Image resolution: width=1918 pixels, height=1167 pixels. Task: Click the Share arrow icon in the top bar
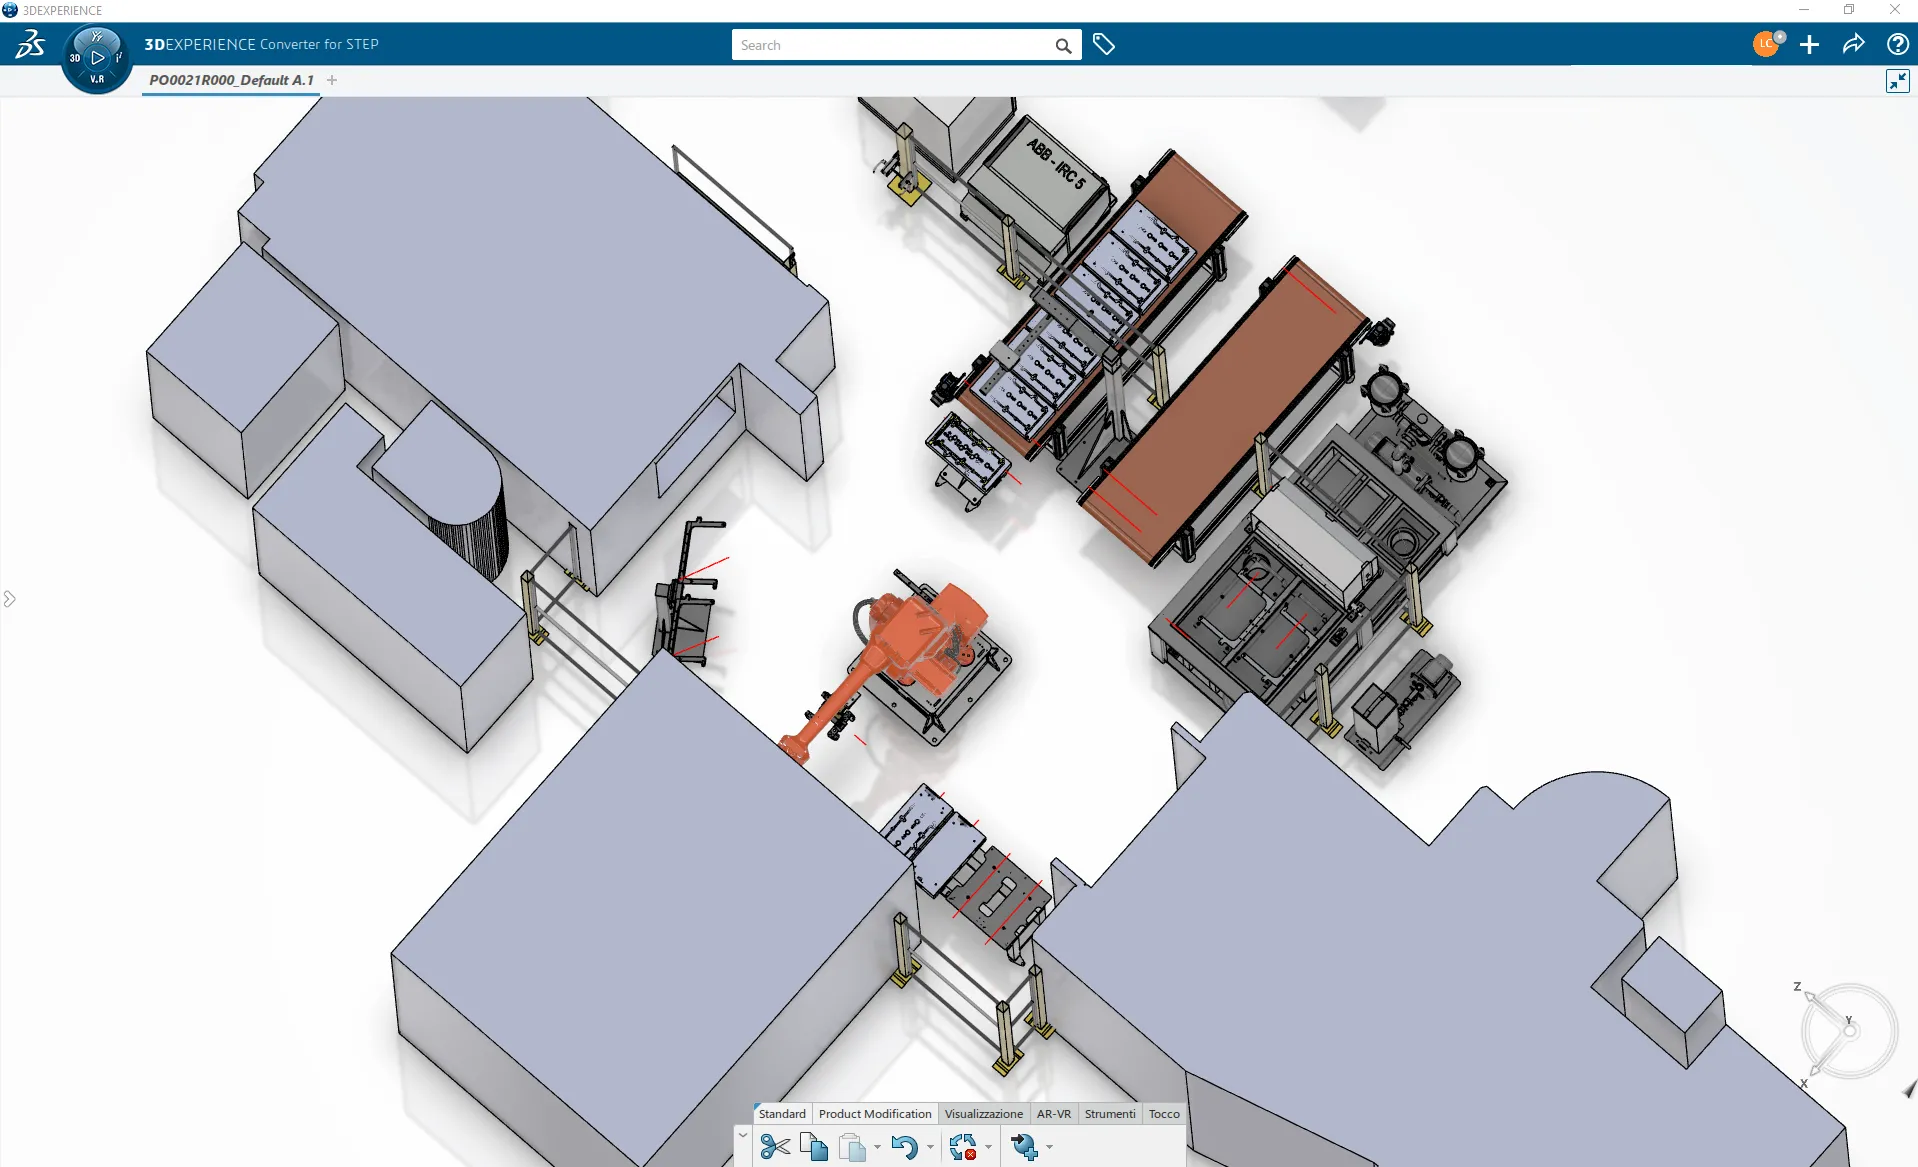point(1853,44)
